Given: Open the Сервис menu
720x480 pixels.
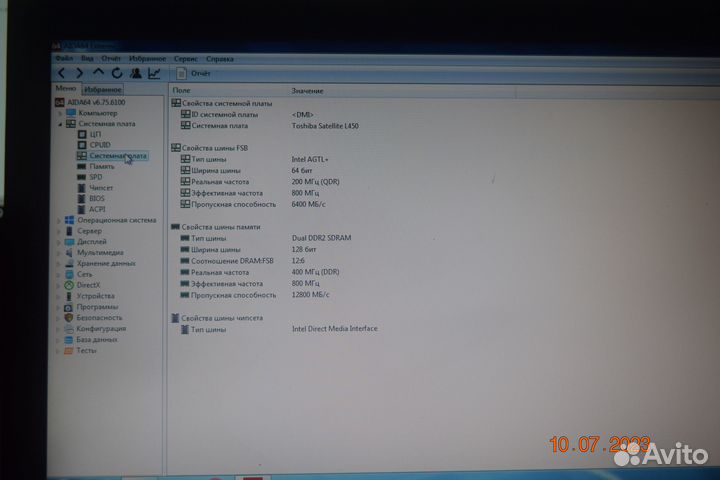Looking at the screenshot, I should (186, 59).
